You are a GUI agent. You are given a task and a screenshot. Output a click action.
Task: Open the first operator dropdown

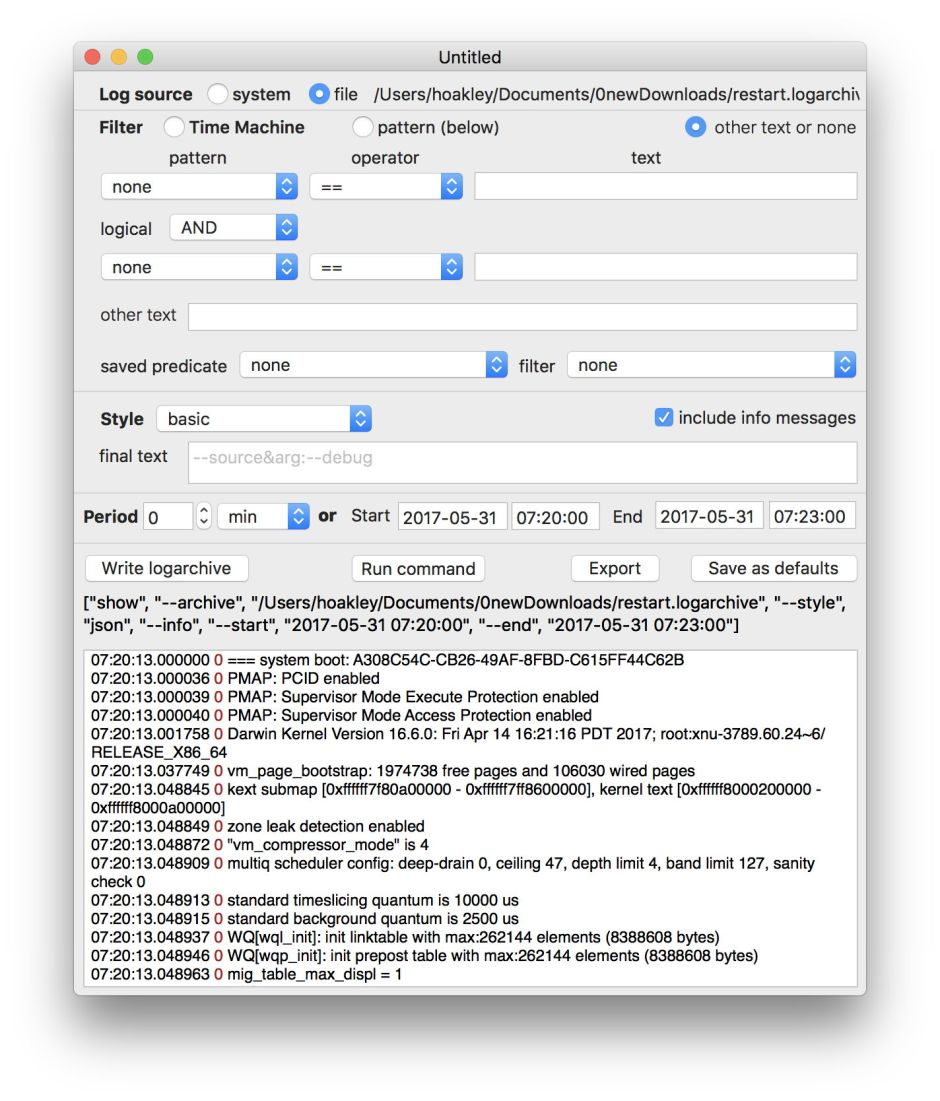pos(385,187)
